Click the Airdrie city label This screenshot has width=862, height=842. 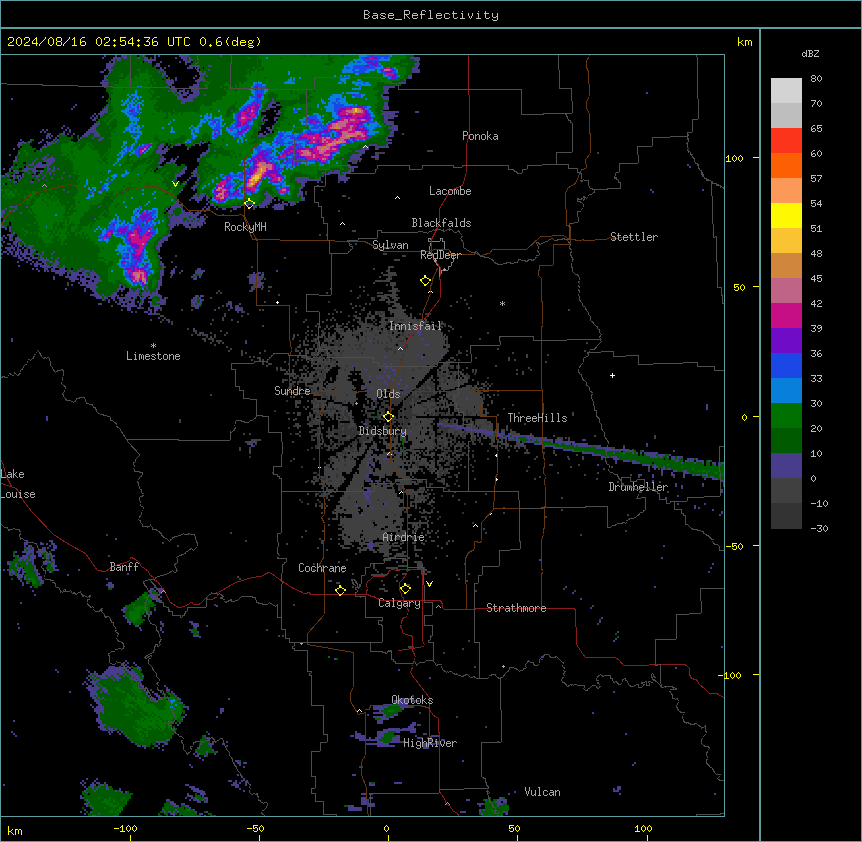point(404,537)
